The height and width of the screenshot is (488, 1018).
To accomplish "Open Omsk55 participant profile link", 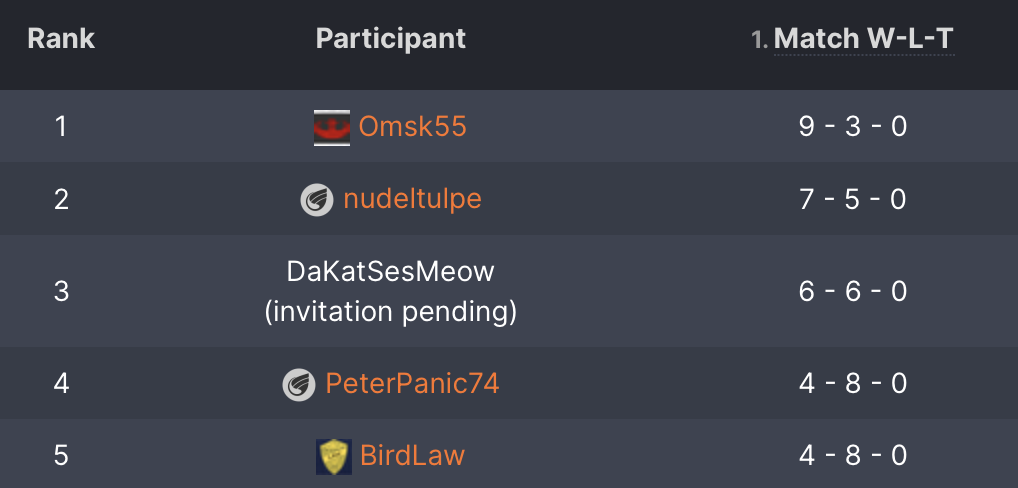I will (x=412, y=127).
